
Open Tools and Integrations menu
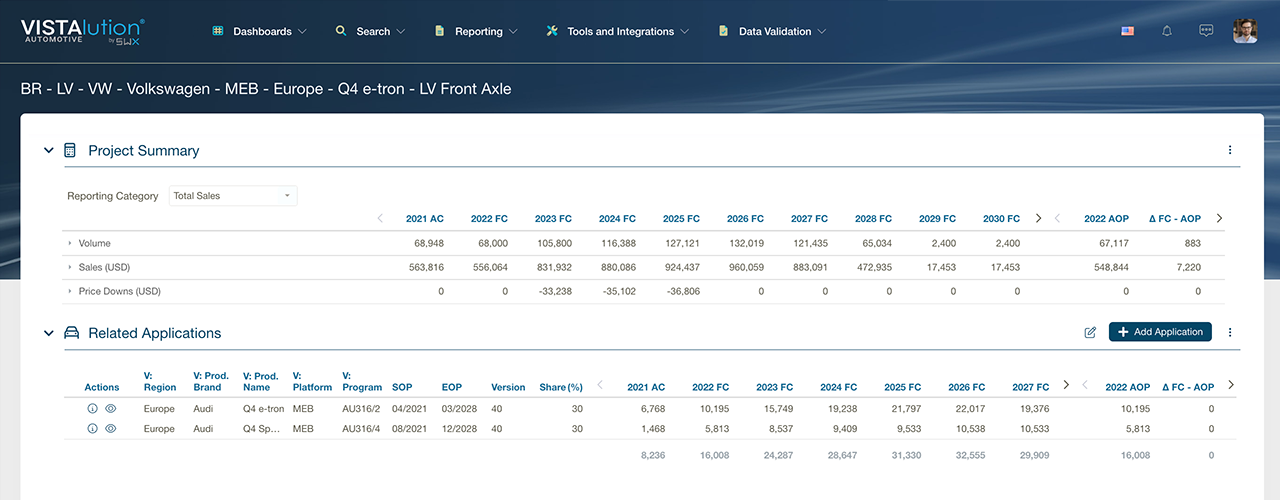(x=618, y=31)
